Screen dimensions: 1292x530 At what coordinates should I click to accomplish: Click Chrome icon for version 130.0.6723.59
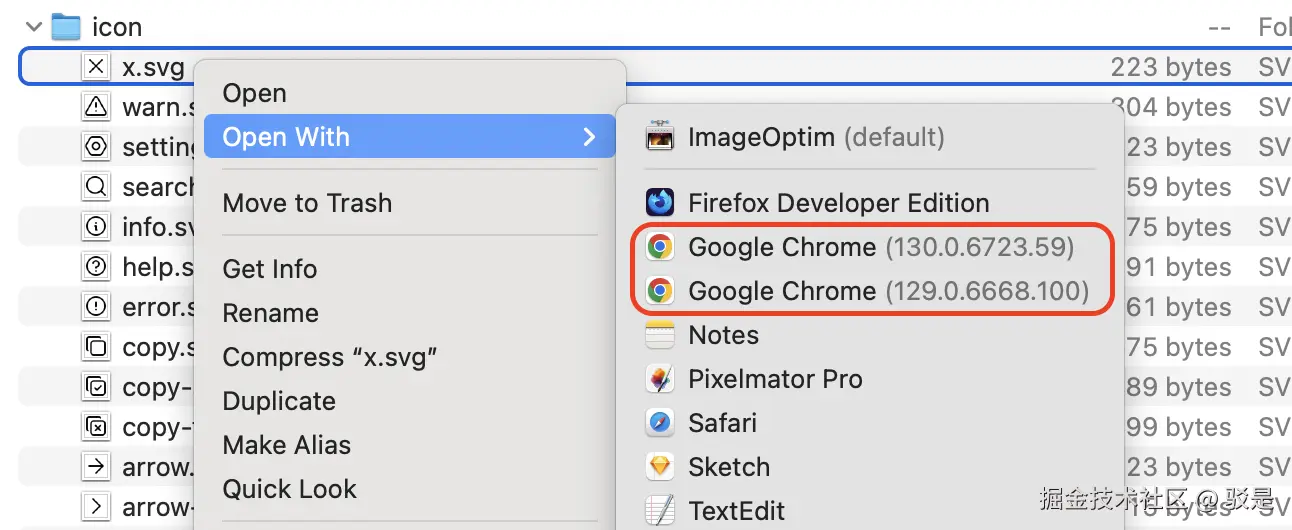click(x=659, y=247)
